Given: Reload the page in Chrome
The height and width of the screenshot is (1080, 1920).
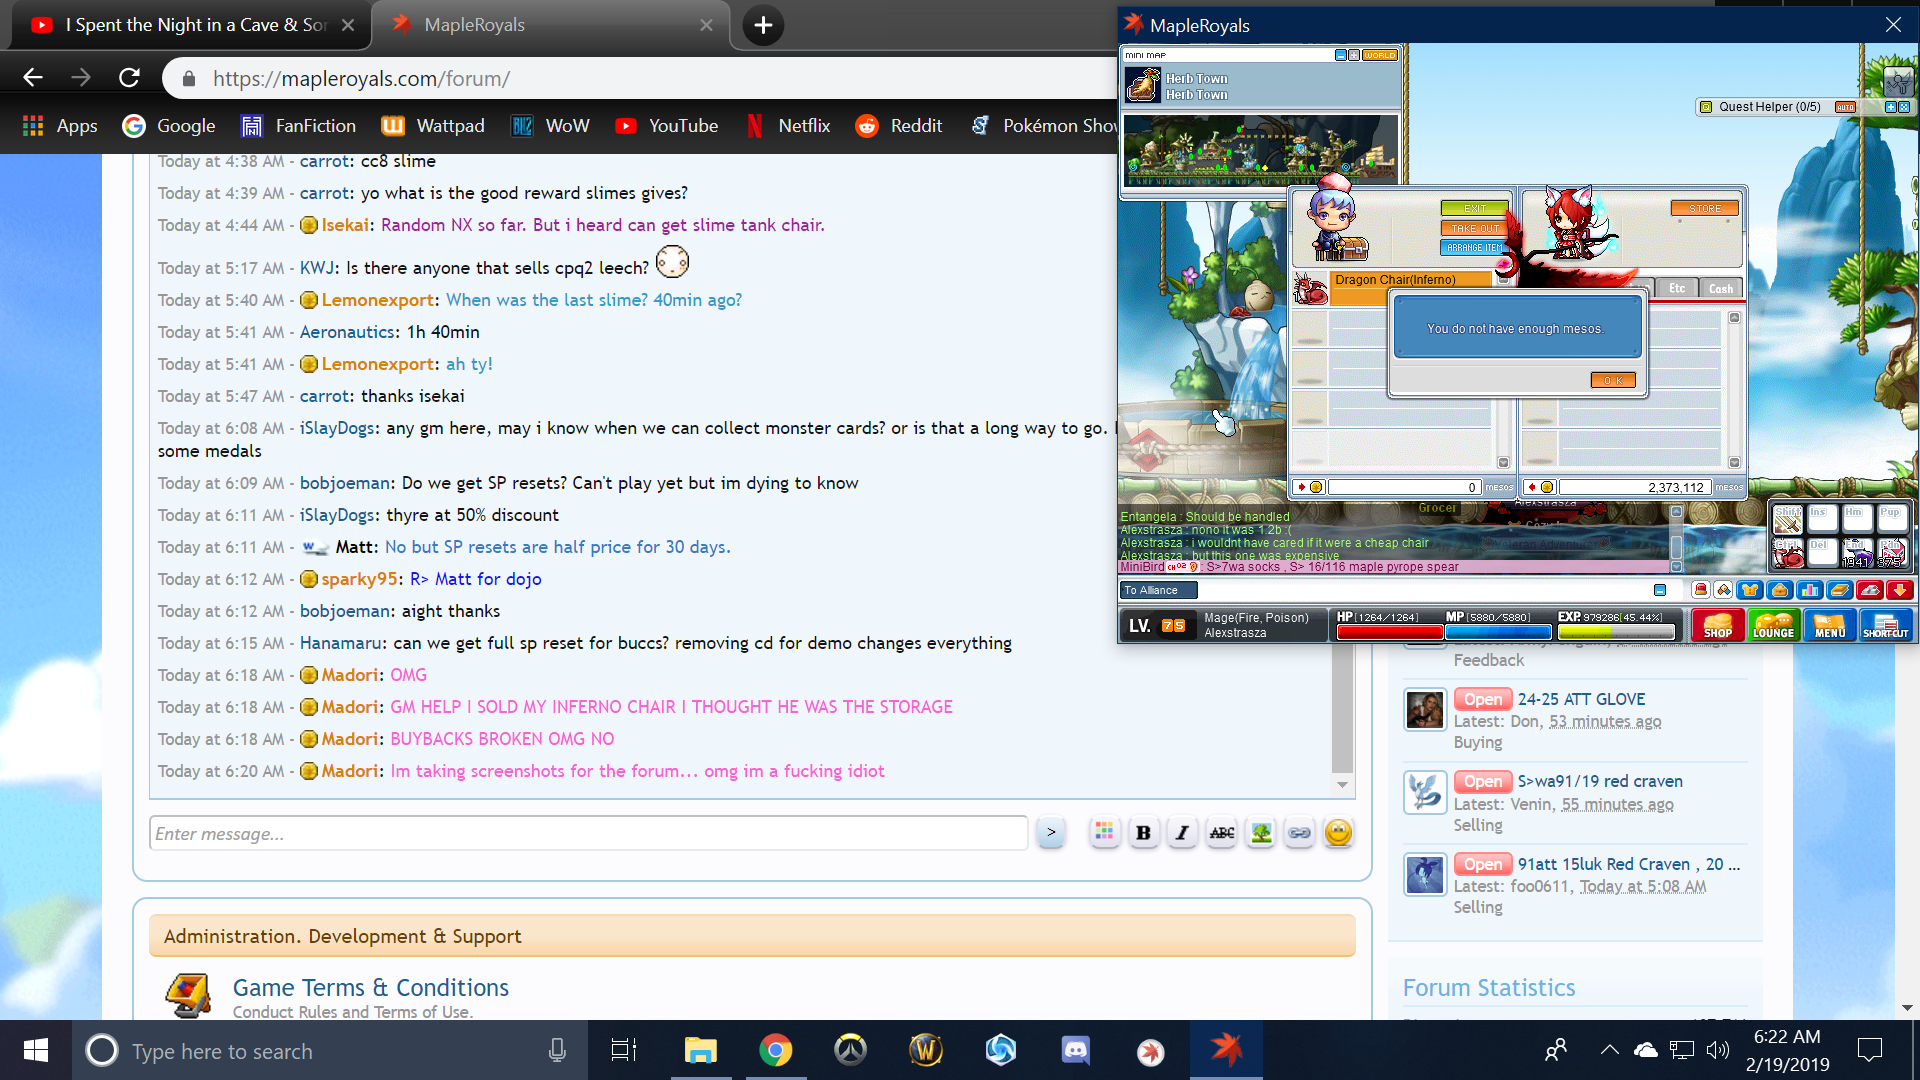Looking at the screenshot, I should click(x=129, y=78).
